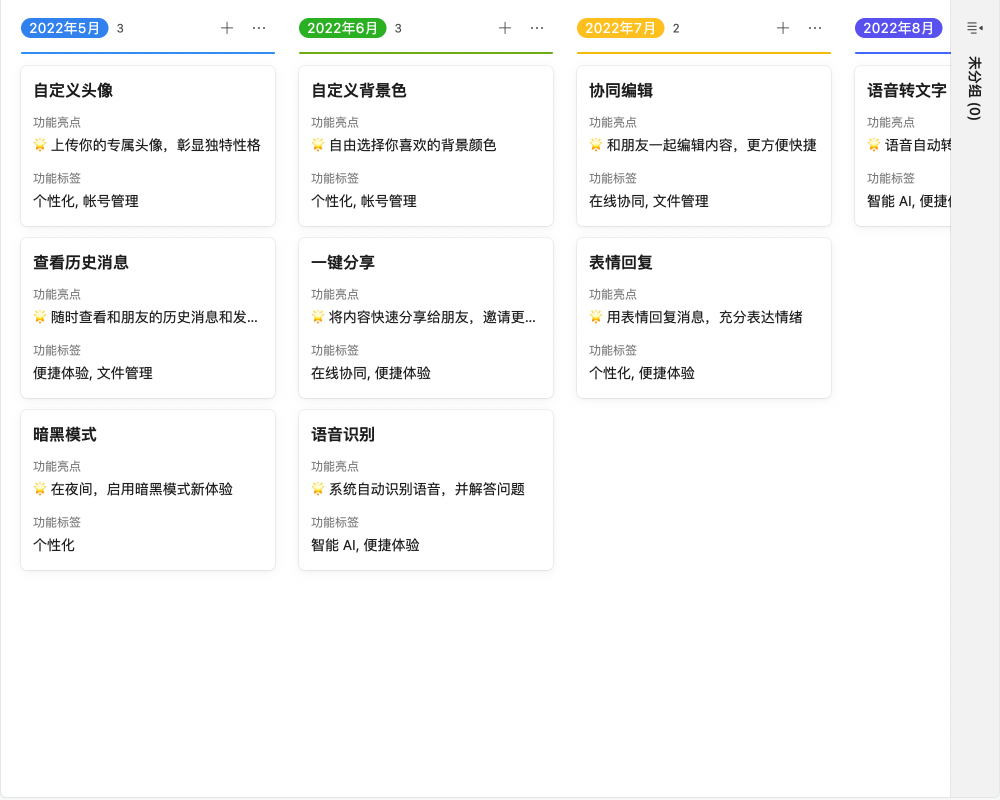Select the purple 2022年8月 group tag
The image size is (1000, 800).
pos(898,28)
